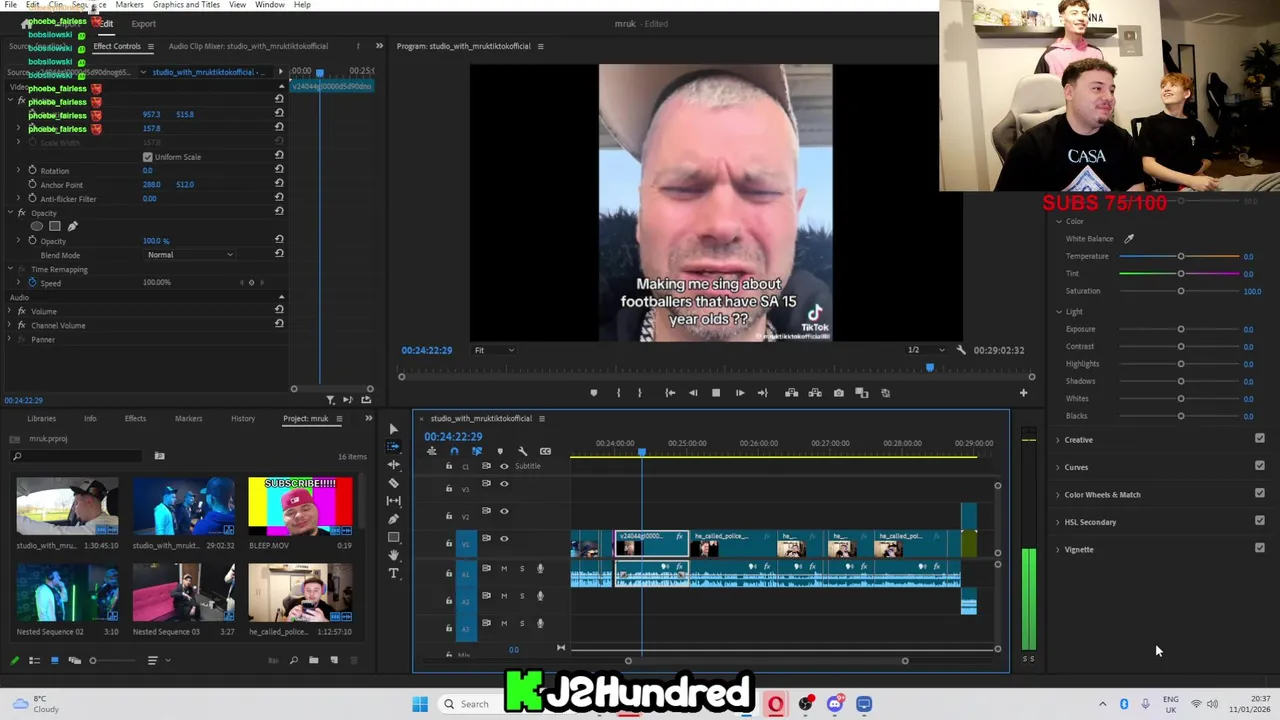Adjust Saturation slider handle
Viewport: 1280px width, 720px height.
1181,291
